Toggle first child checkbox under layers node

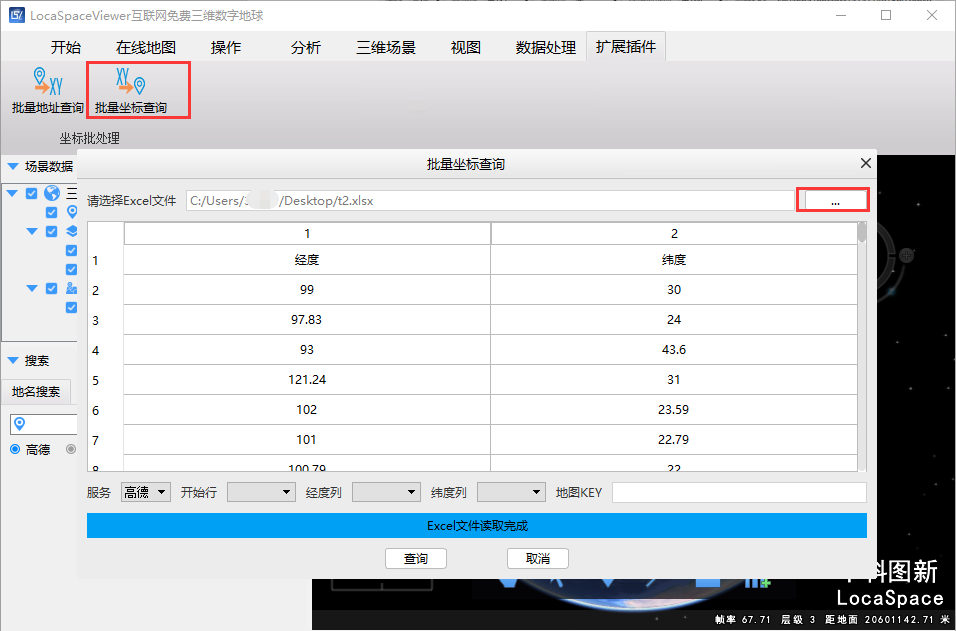pyautogui.click(x=71, y=250)
